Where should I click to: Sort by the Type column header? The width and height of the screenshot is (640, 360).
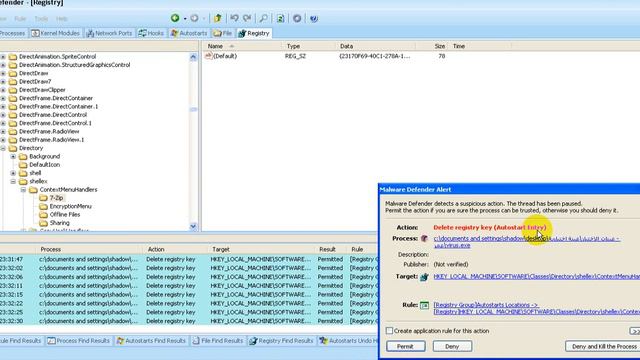[x=309, y=46]
